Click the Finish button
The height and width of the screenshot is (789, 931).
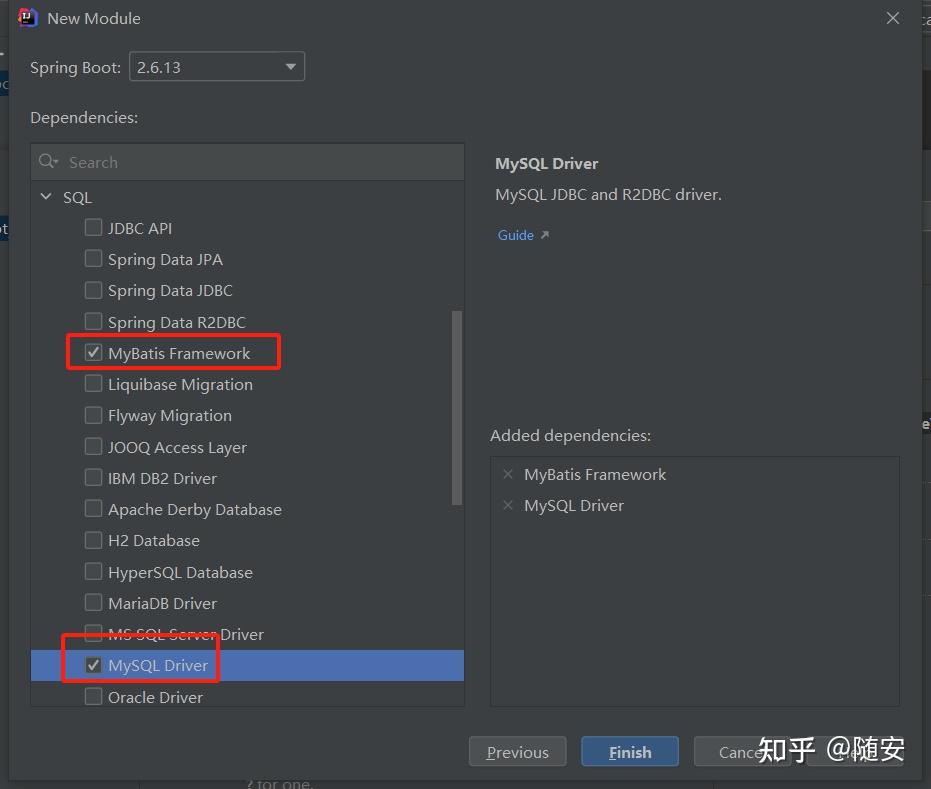(629, 751)
